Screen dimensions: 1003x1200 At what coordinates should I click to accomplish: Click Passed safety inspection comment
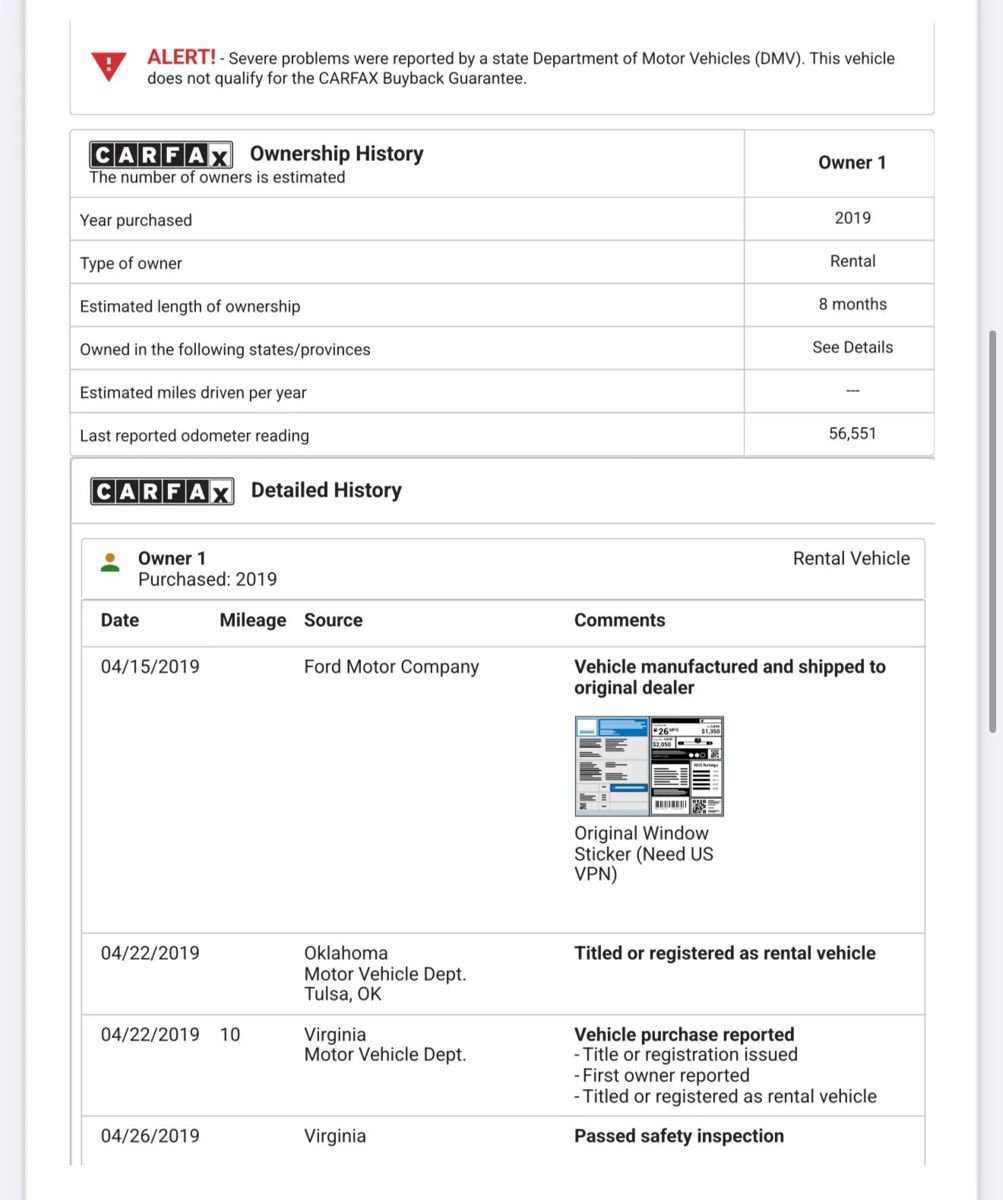coord(679,1136)
